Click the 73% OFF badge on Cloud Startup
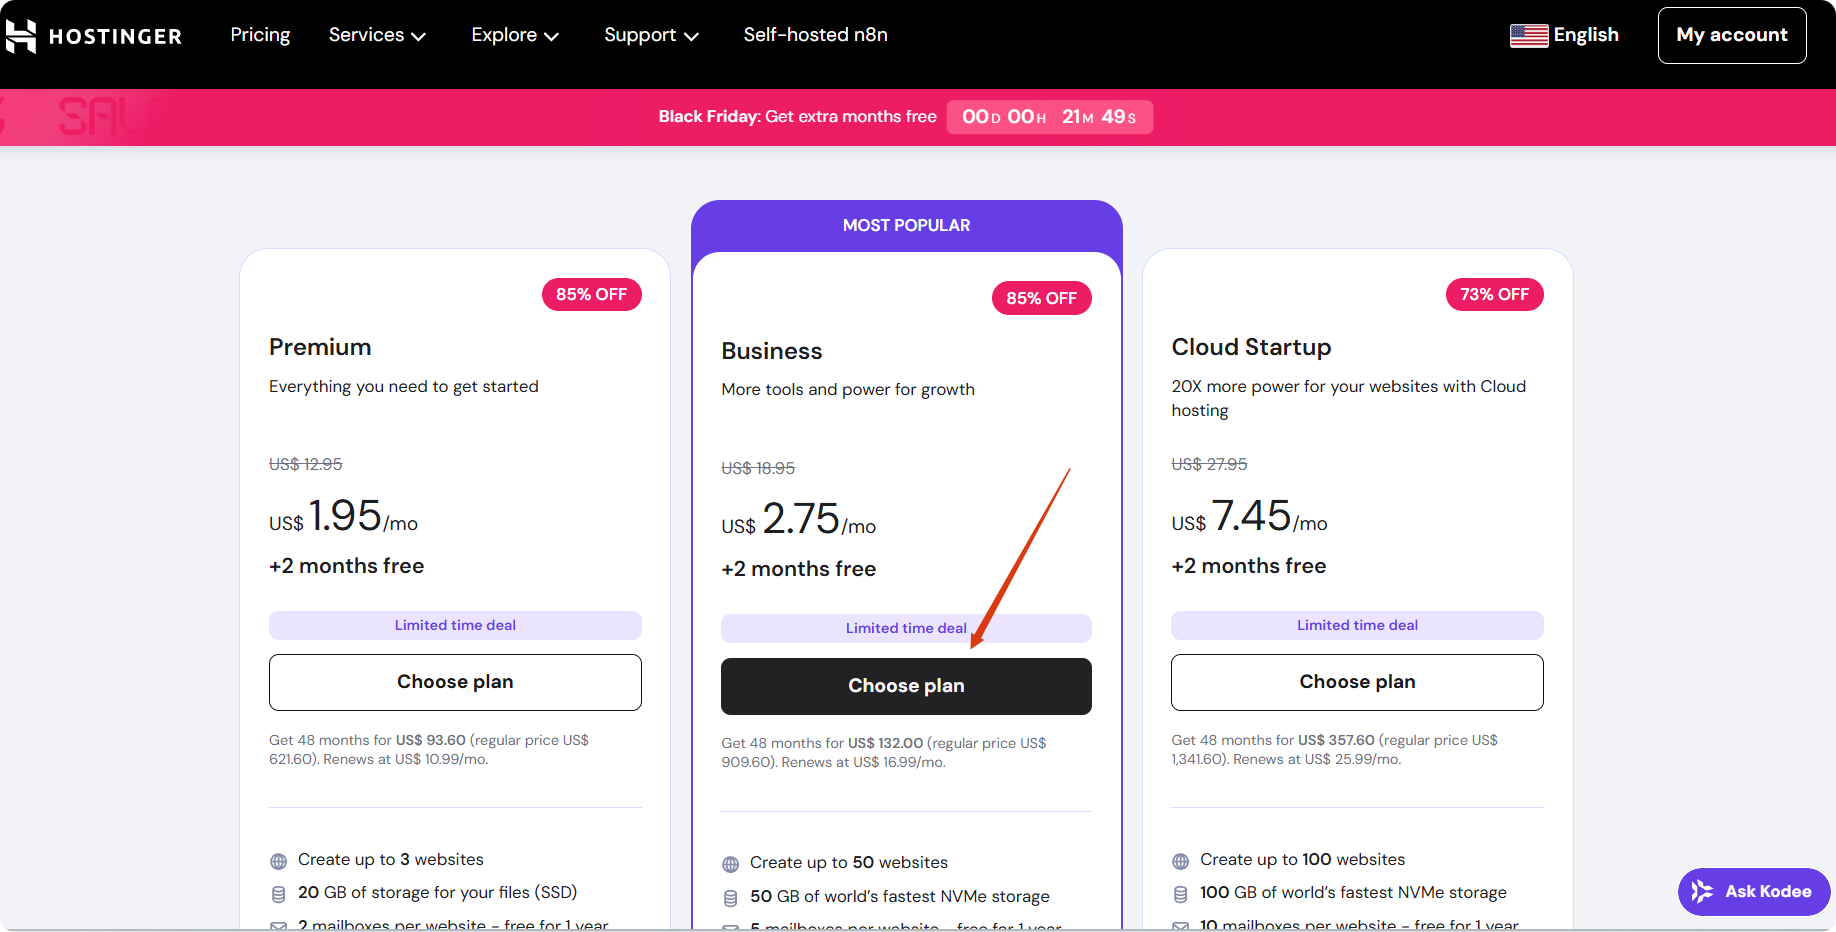The width and height of the screenshot is (1836, 932). 1494,294
